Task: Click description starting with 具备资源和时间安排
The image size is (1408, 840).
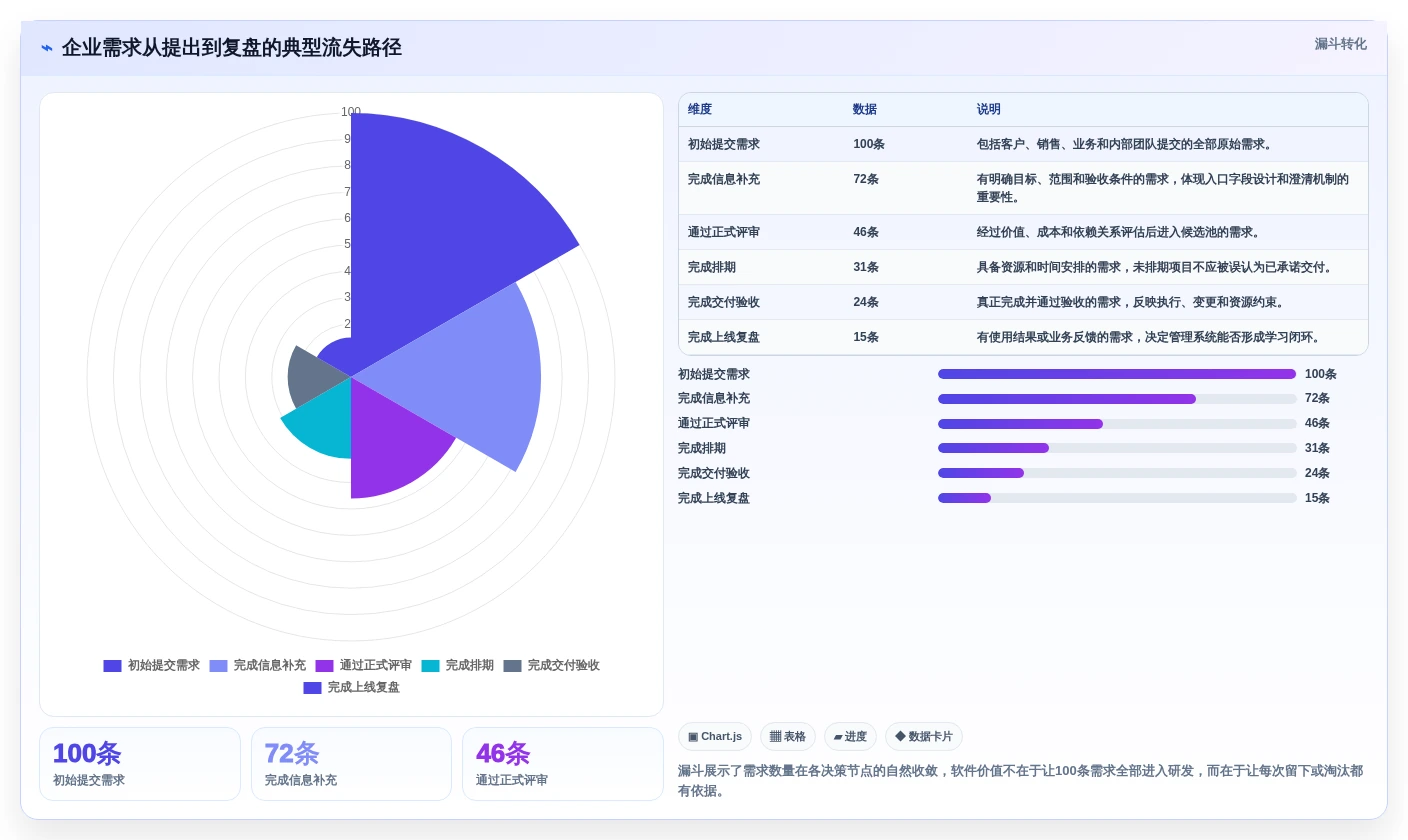Action: (x=1156, y=268)
